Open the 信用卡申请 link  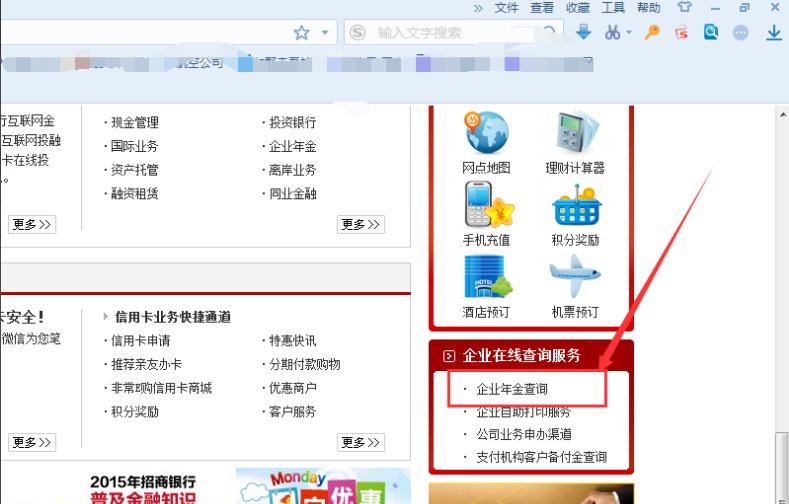click(x=140, y=341)
